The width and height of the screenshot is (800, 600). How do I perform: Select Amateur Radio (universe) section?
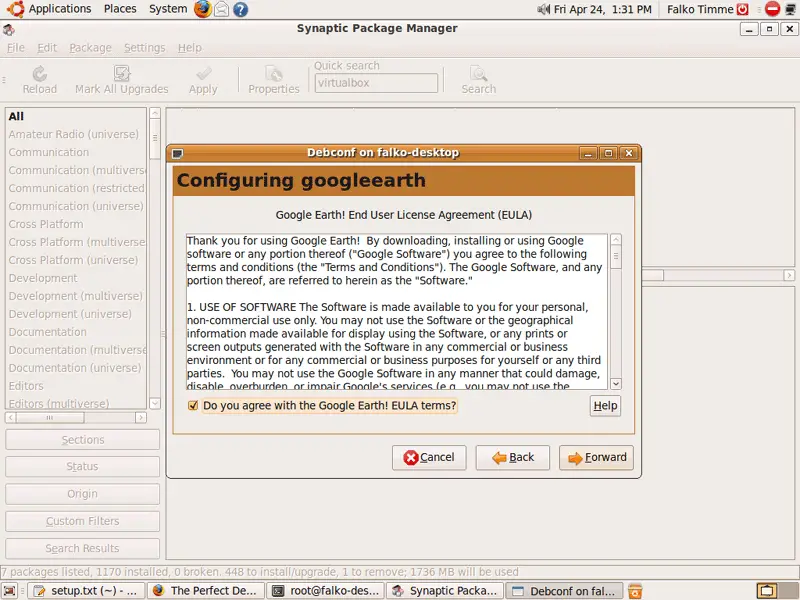point(76,134)
